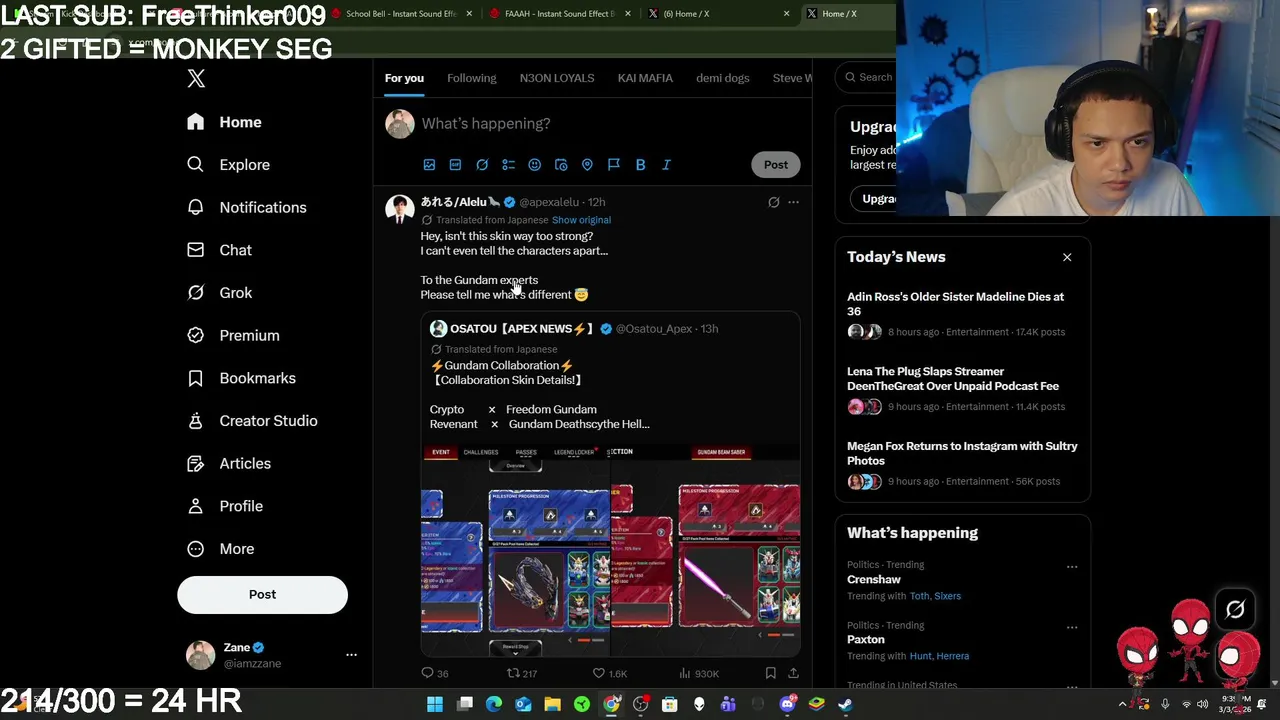The height and width of the screenshot is (720, 1280).
Task: Open more options on Alelu's post
Action: [793, 203]
